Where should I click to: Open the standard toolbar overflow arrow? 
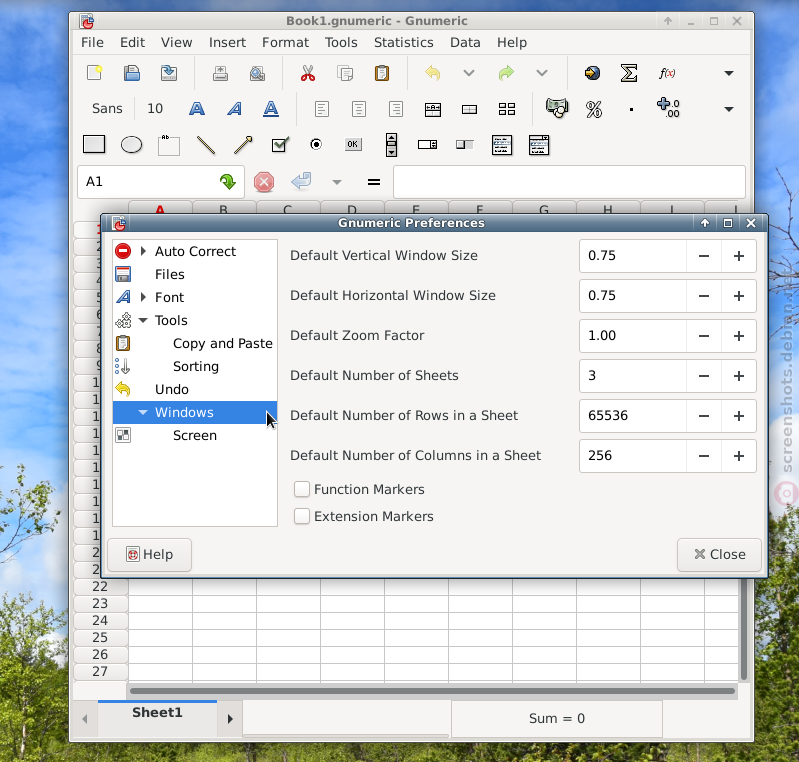point(729,73)
